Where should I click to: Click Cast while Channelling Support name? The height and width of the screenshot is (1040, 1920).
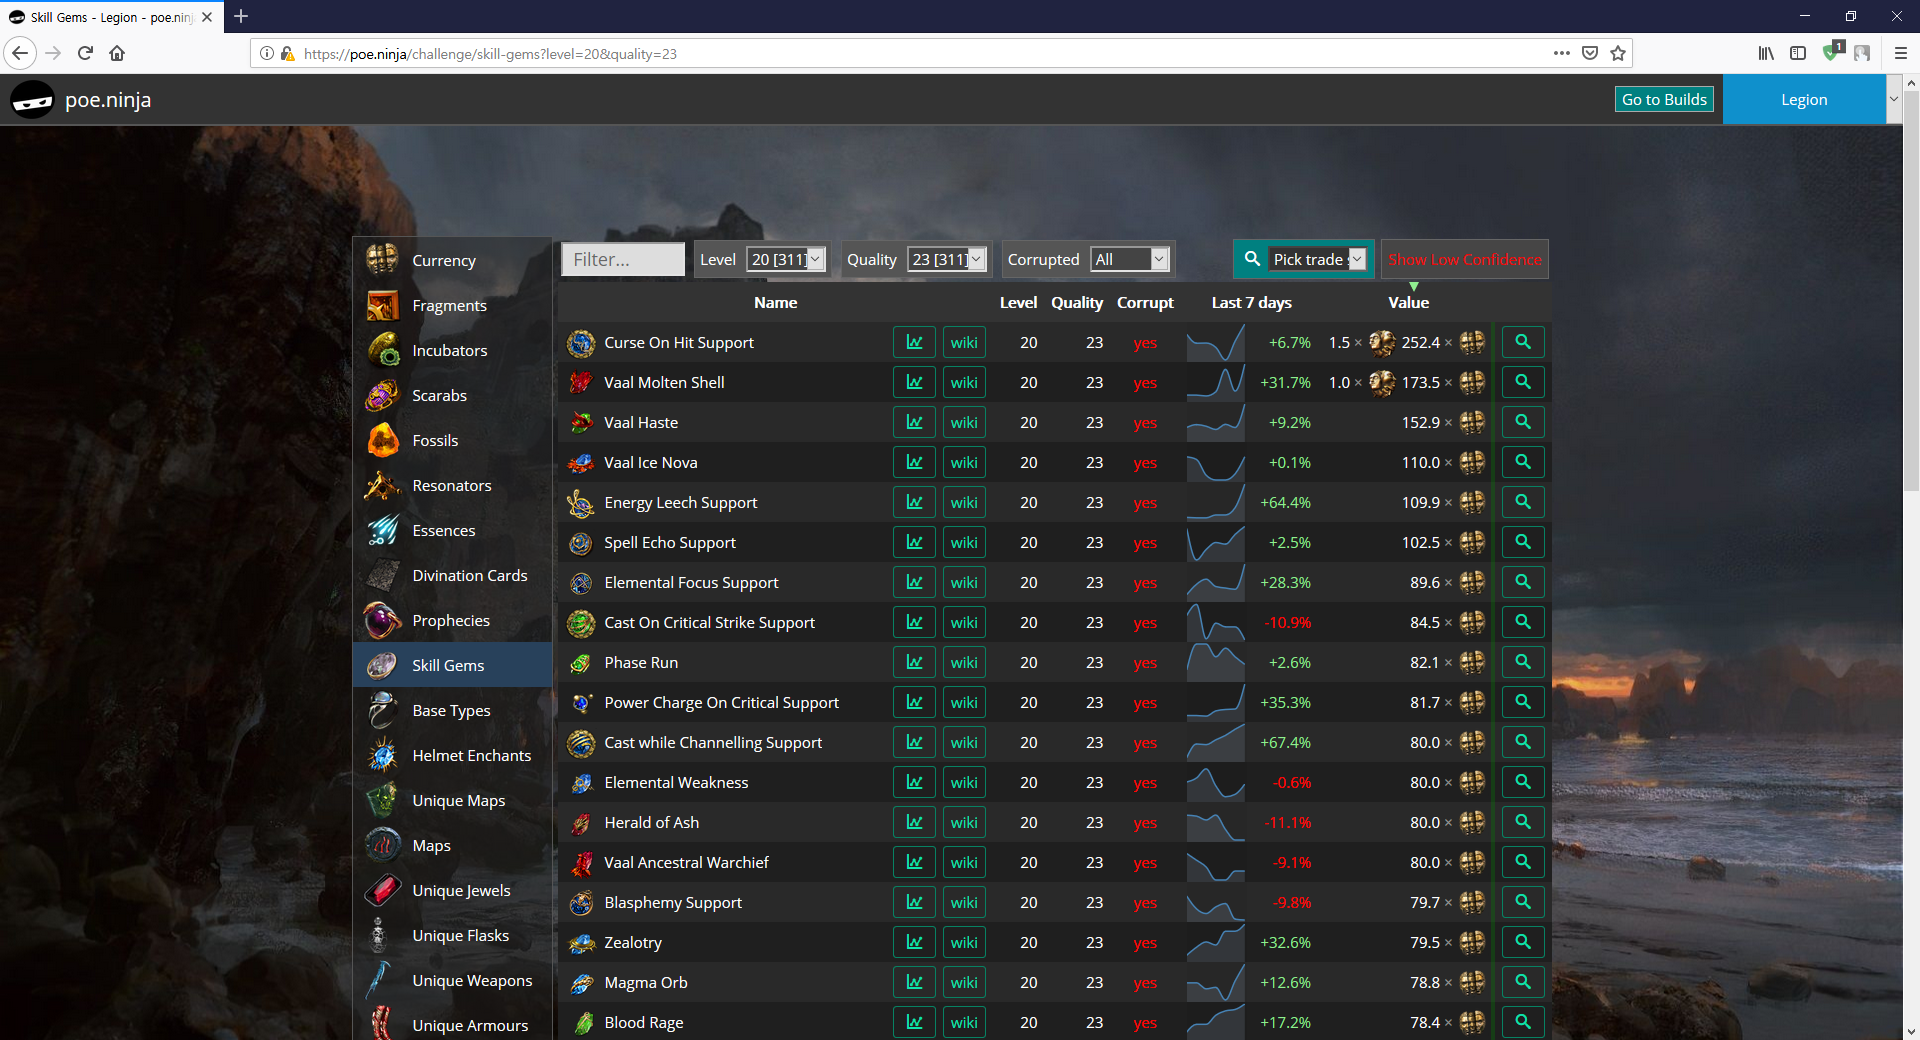click(x=713, y=742)
